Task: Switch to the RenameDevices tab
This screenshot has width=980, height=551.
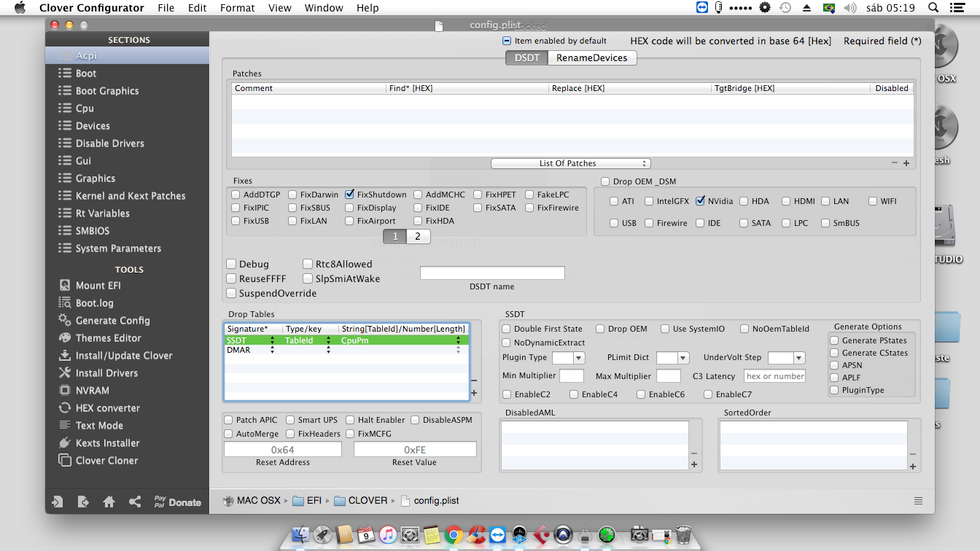Action: click(591, 57)
